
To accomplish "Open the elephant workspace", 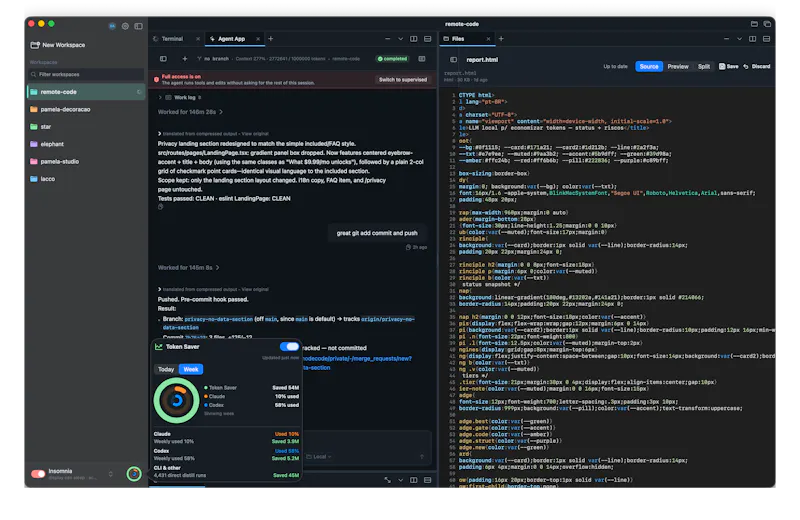I will 85,144.
